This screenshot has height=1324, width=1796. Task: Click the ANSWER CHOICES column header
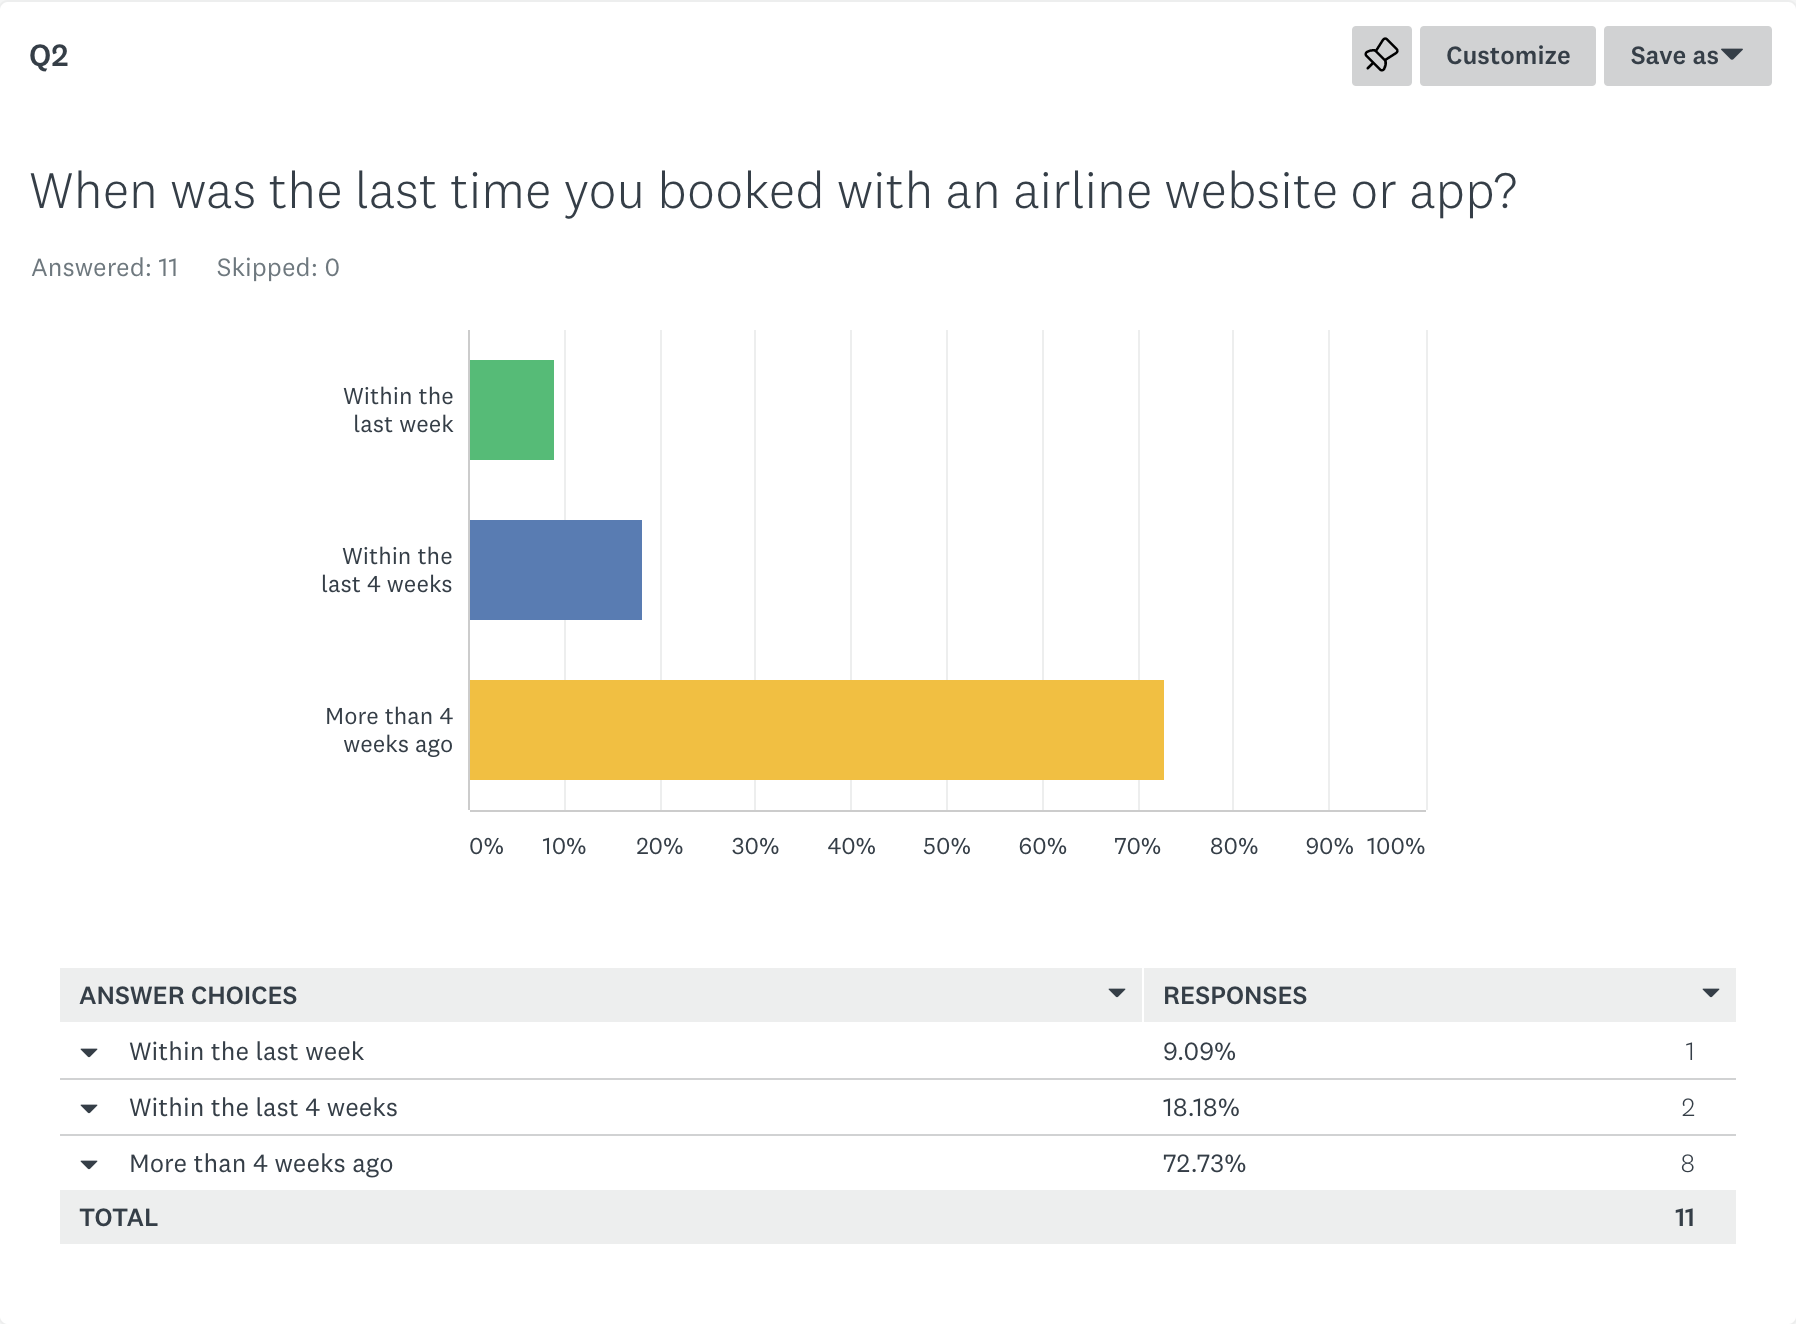click(188, 995)
